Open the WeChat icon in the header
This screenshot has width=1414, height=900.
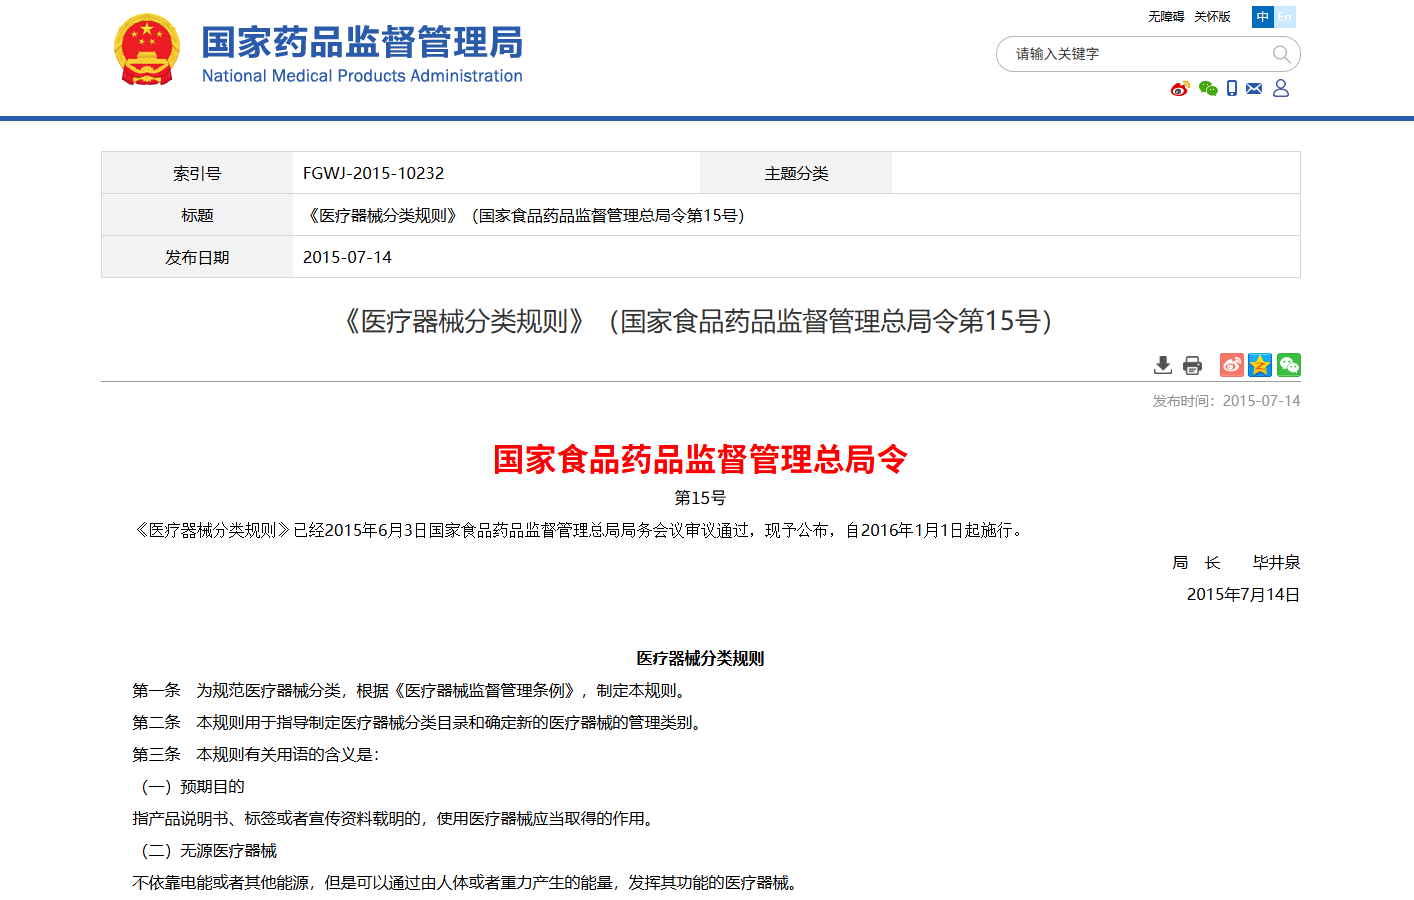click(1208, 88)
